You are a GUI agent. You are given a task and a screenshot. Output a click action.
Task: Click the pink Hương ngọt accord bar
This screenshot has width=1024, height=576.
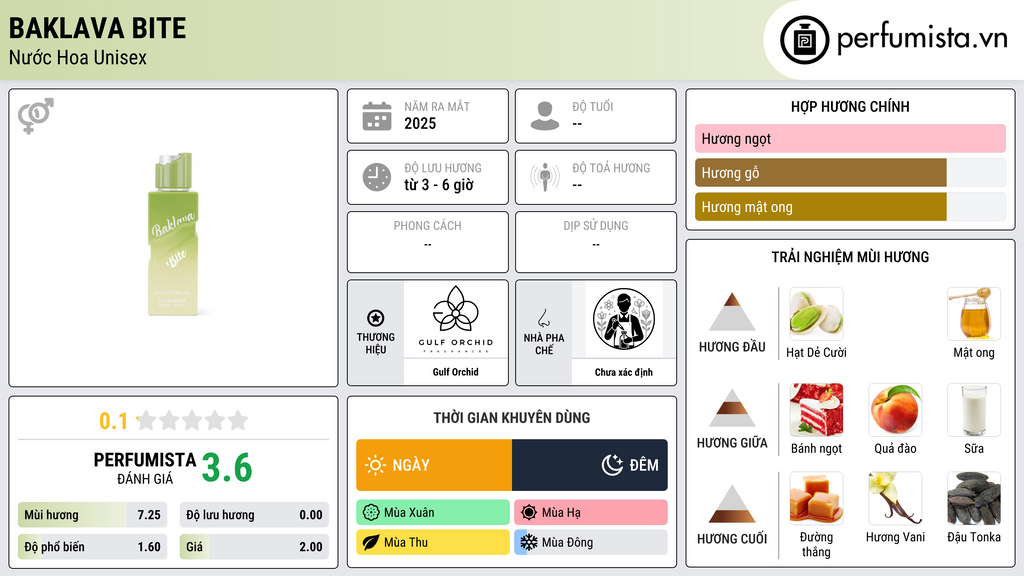[850, 138]
